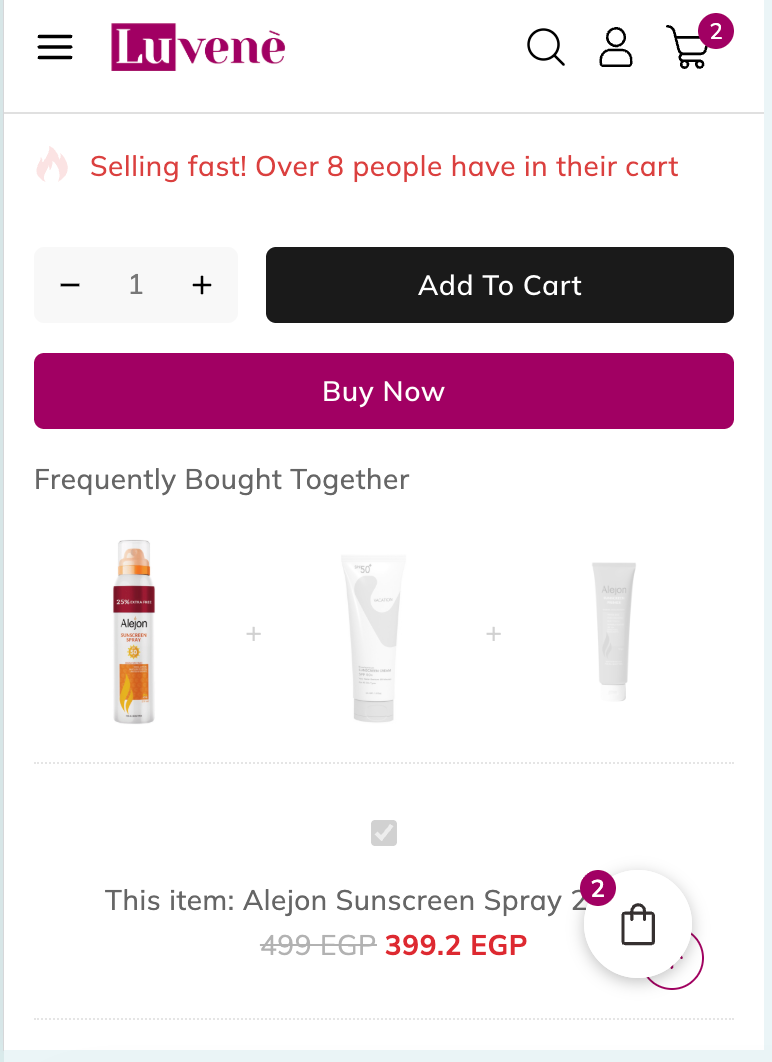Image resolution: width=772 pixels, height=1062 pixels.
Task: Open the floating shopping bag button
Action: click(638, 924)
